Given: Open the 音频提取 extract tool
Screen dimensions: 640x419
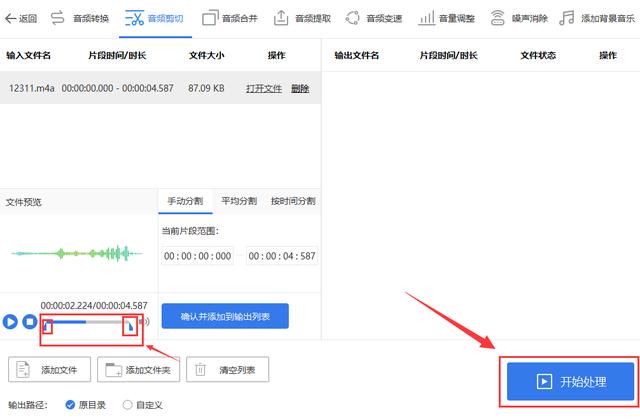Looking at the screenshot, I should [302, 18].
